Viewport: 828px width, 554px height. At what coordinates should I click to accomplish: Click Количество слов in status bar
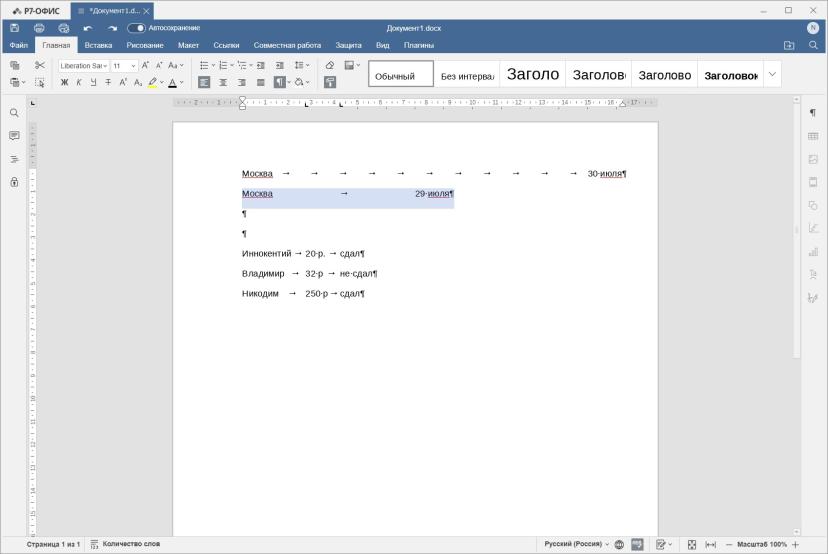coord(125,544)
